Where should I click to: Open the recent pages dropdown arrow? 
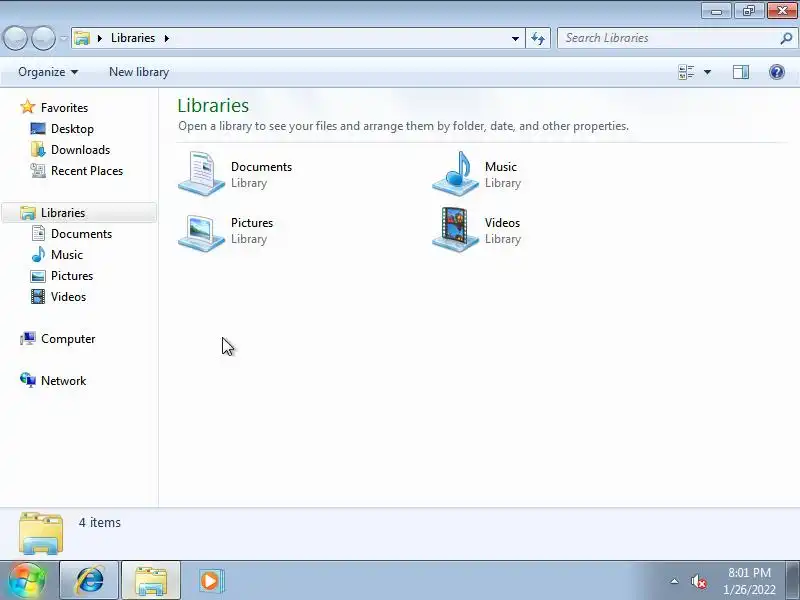64,38
